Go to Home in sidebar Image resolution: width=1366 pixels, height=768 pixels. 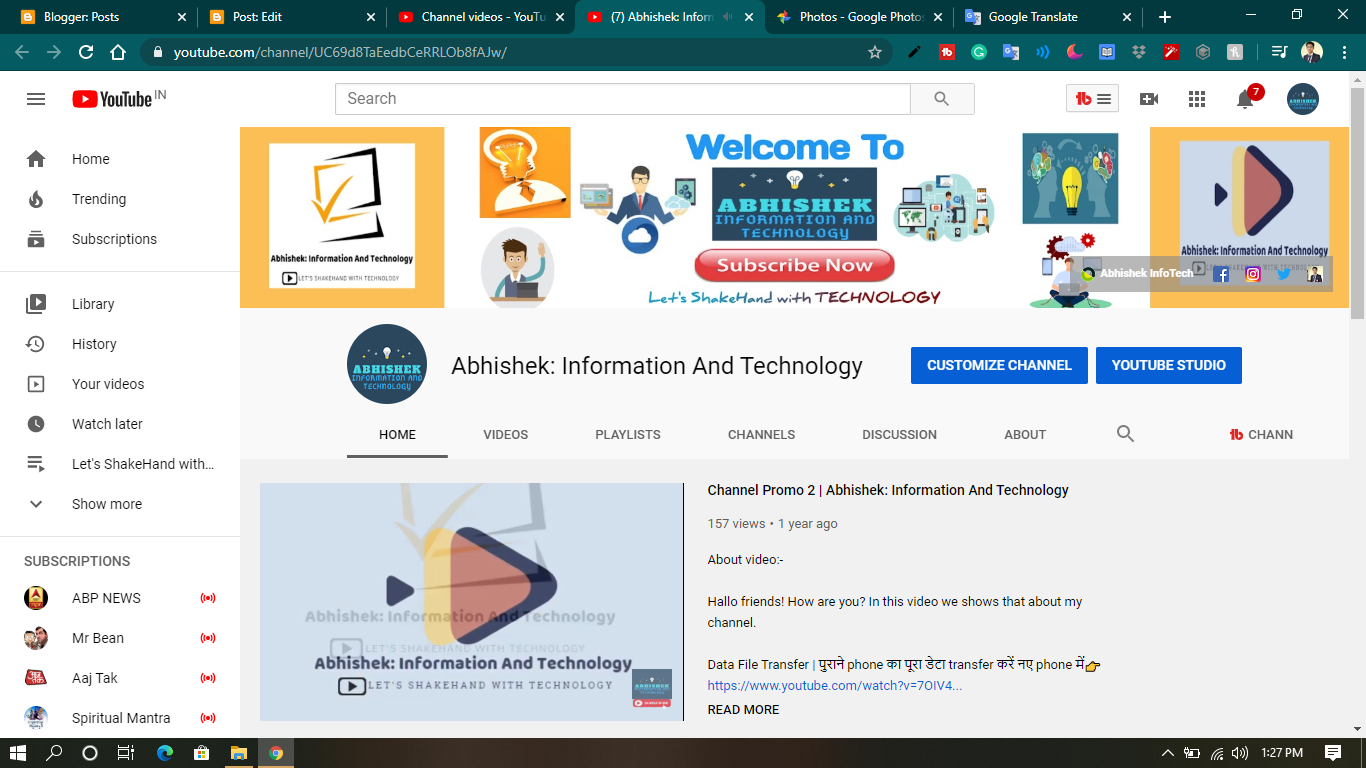[120, 159]
